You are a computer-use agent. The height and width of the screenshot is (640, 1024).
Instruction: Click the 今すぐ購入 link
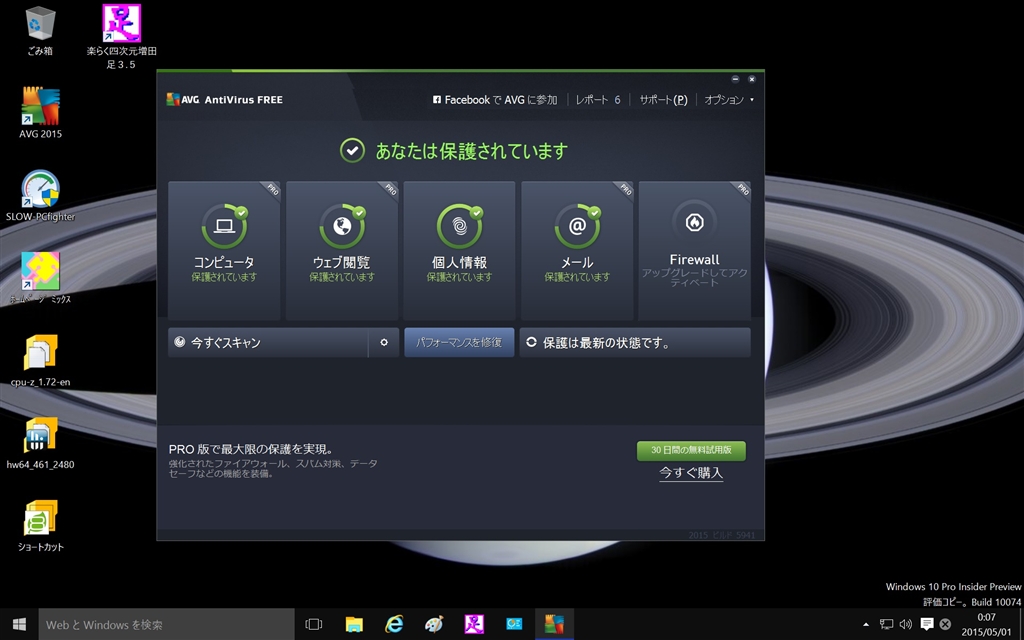click(x=691, y=473)
